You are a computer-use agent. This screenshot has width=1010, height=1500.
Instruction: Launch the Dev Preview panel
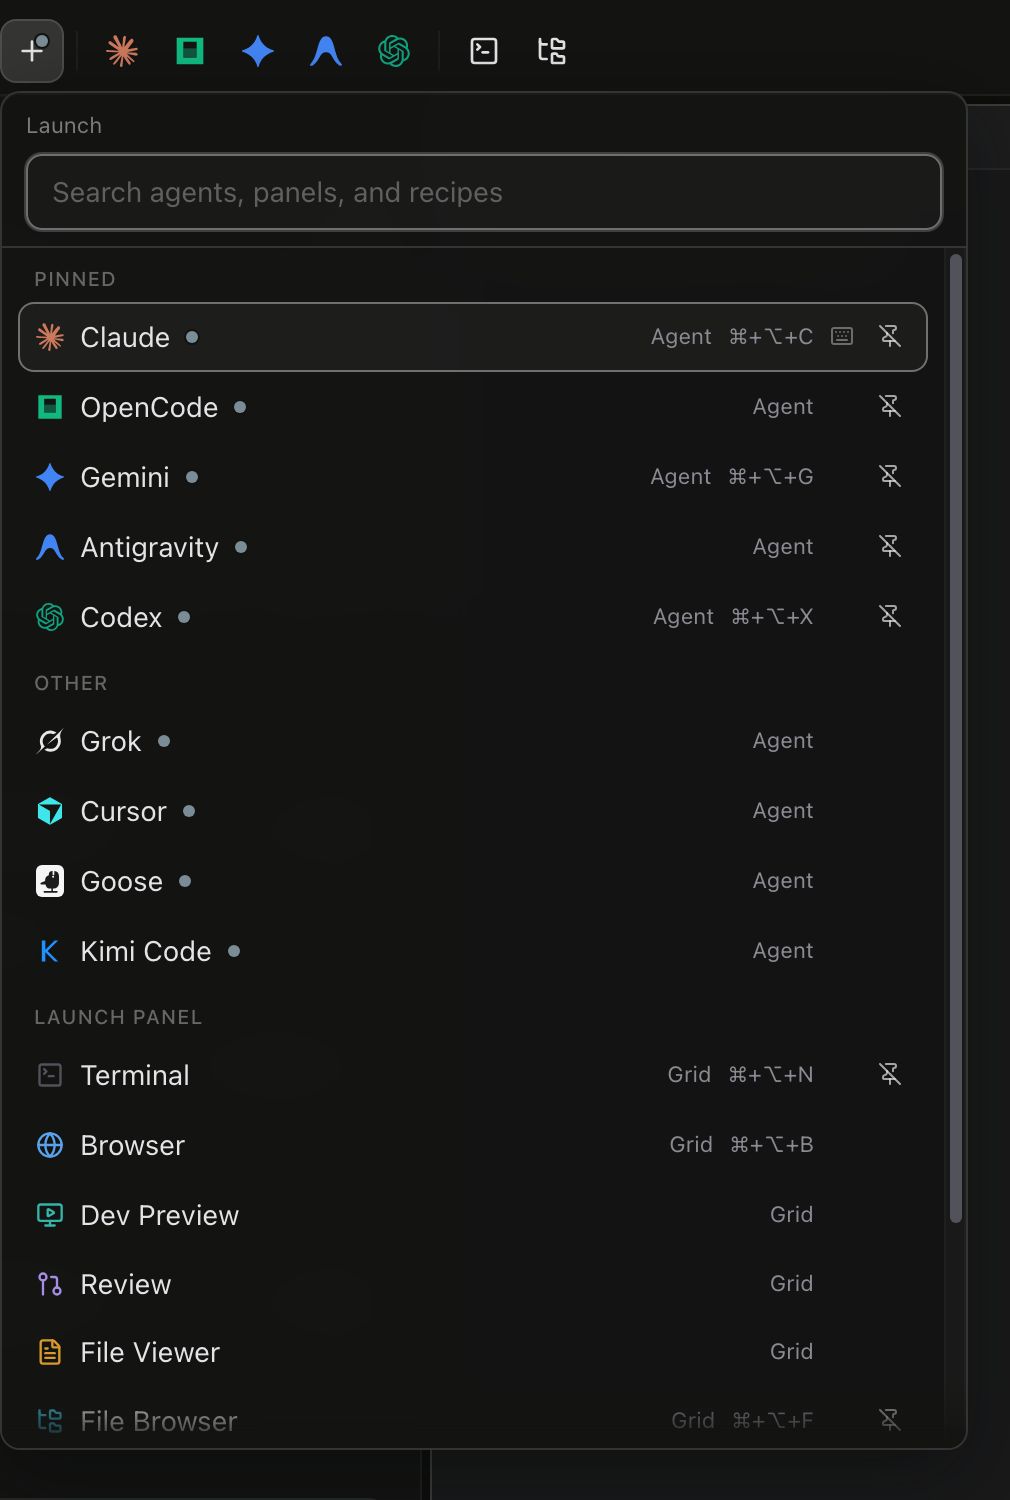point(473,1215)
